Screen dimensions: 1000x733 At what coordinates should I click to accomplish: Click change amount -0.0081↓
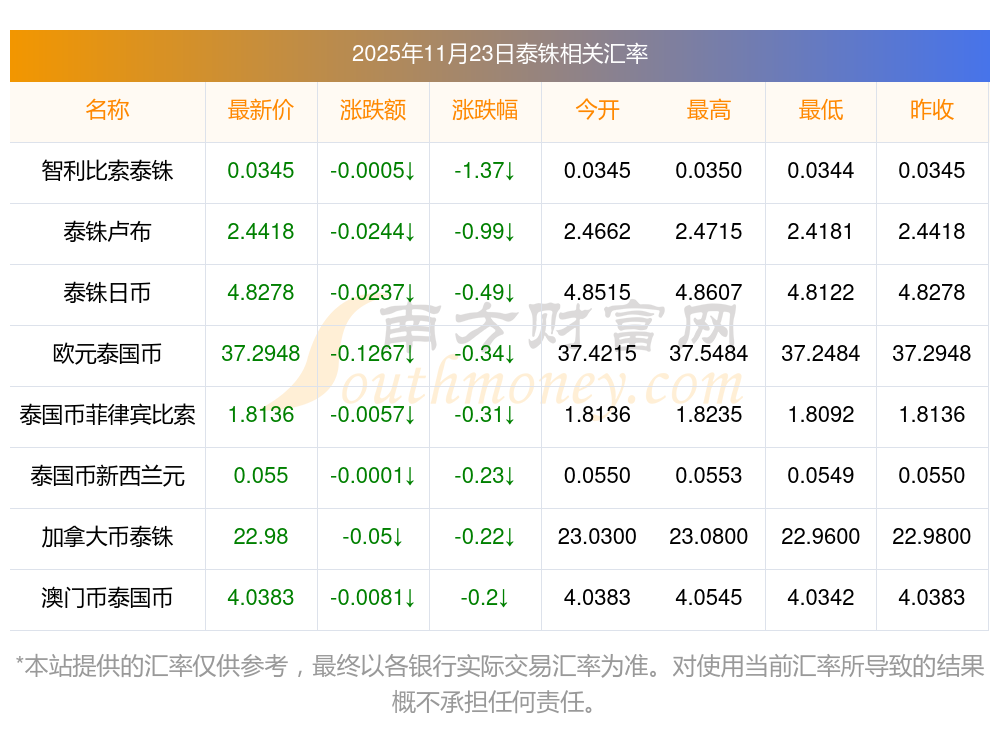(x=372, y=598)
